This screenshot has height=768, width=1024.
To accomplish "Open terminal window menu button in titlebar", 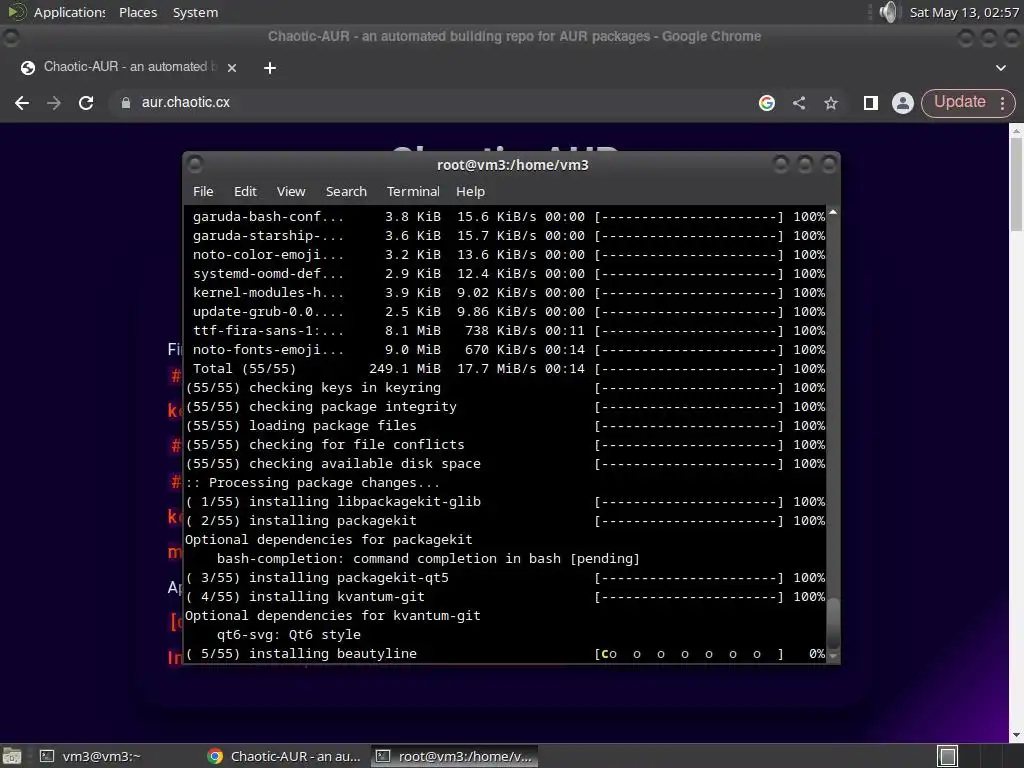I will click(x=195, y=165).
